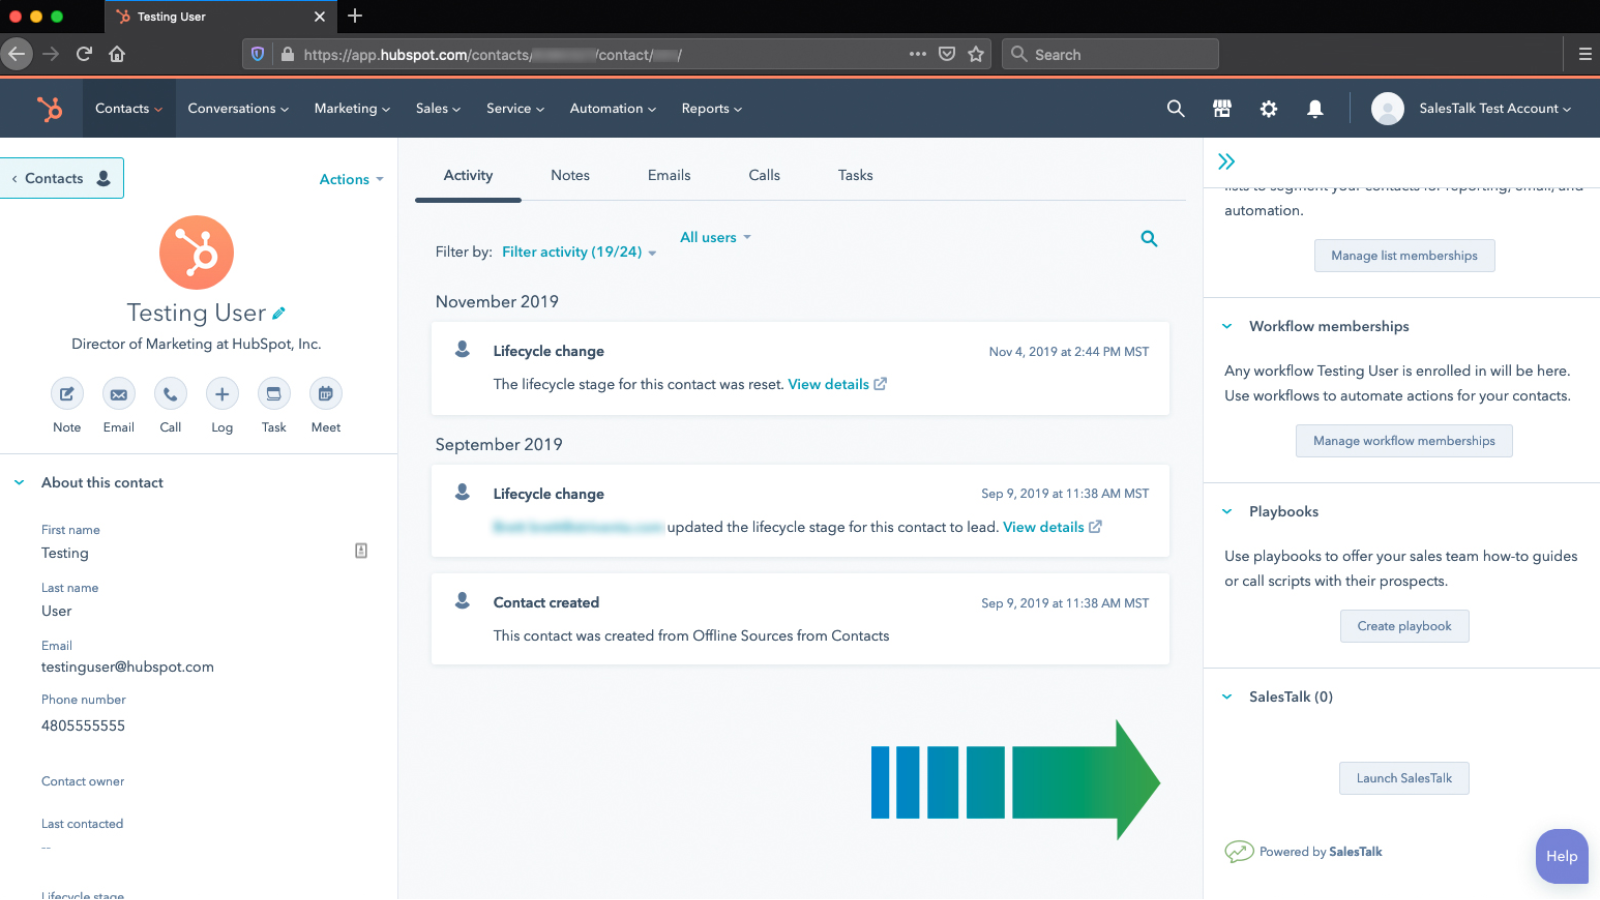This screenshot has height=900, width=1600.
Task: Click browser back arrow
Action: [17, 54]
